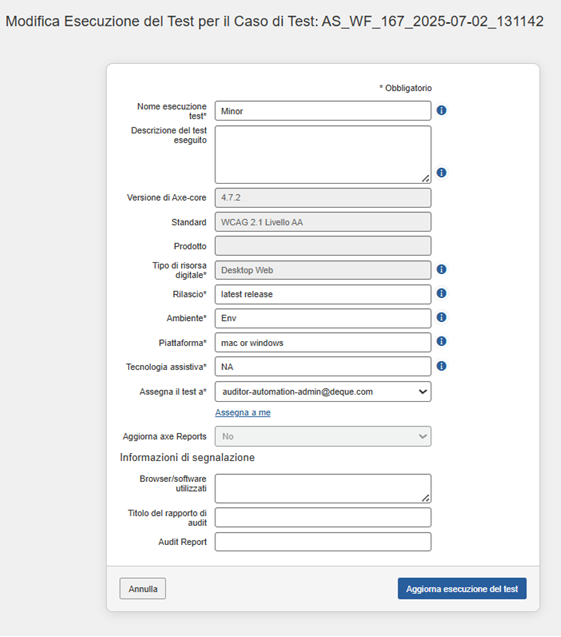Screen dimensions: 561x637
Task: Click the Desktop Web resource type field
Action: pos(323,270)
